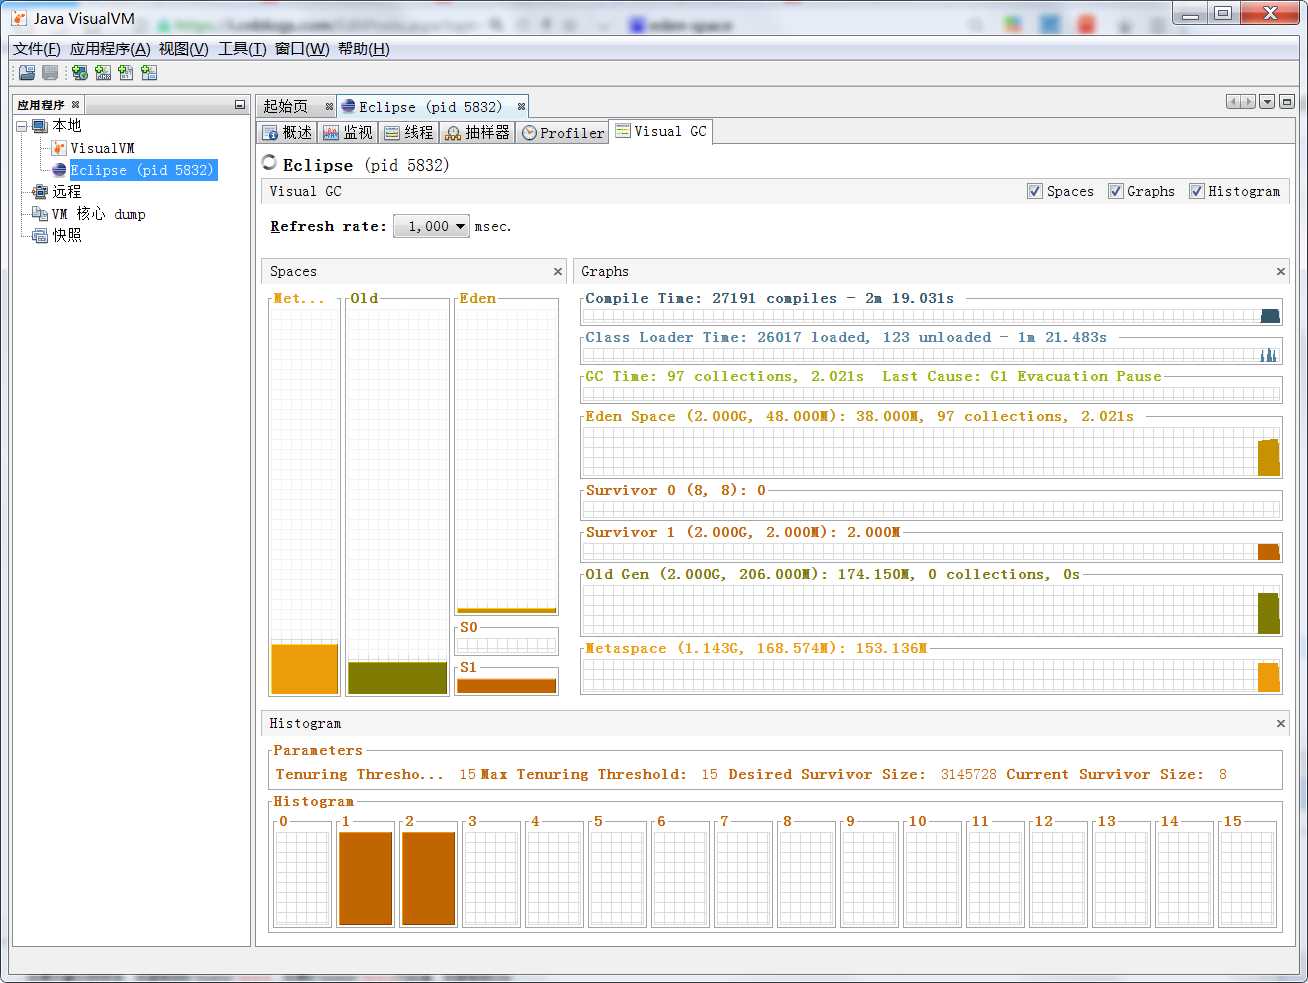Open the 窗口(W) menu

[x=302, y=49]
